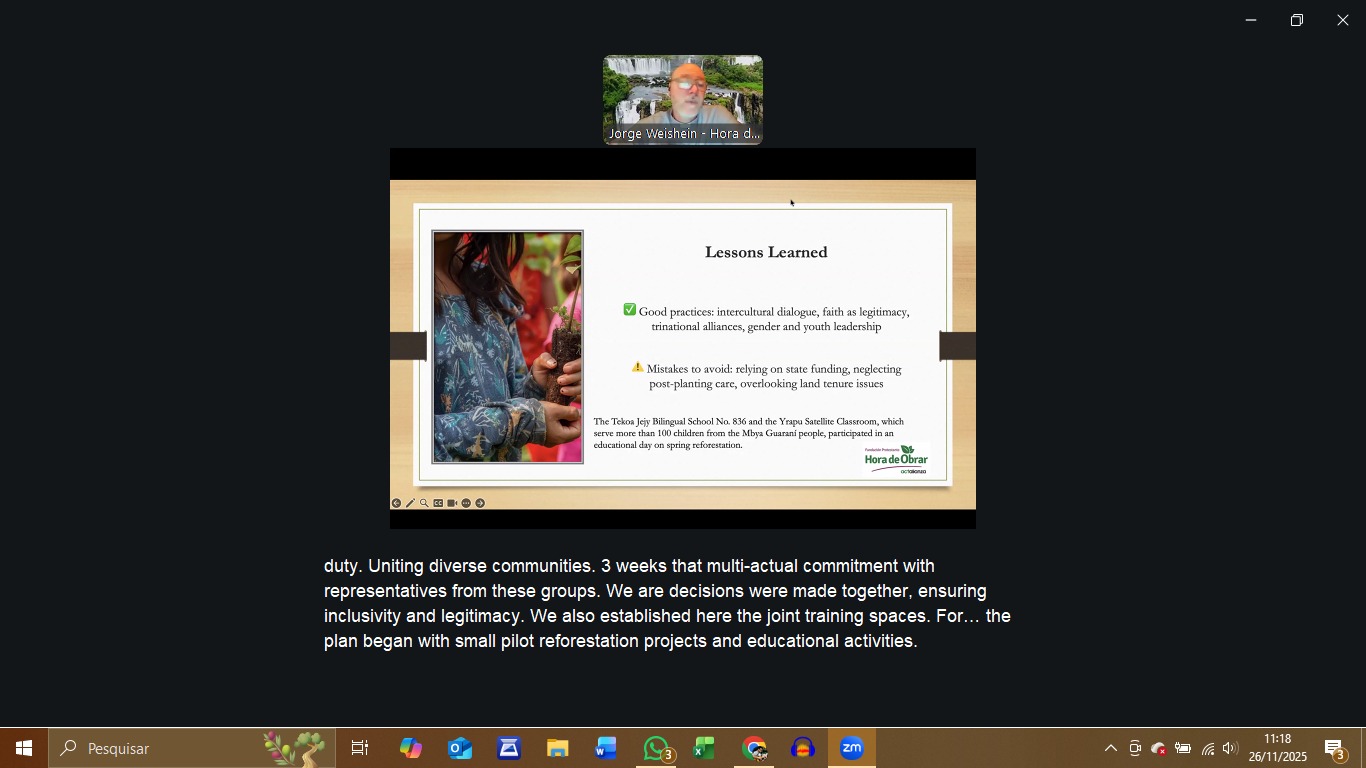Open the volume control in system tray
Image resolution: width=1366 pixels, height=768 pixels.
[x=1230, y=748]
